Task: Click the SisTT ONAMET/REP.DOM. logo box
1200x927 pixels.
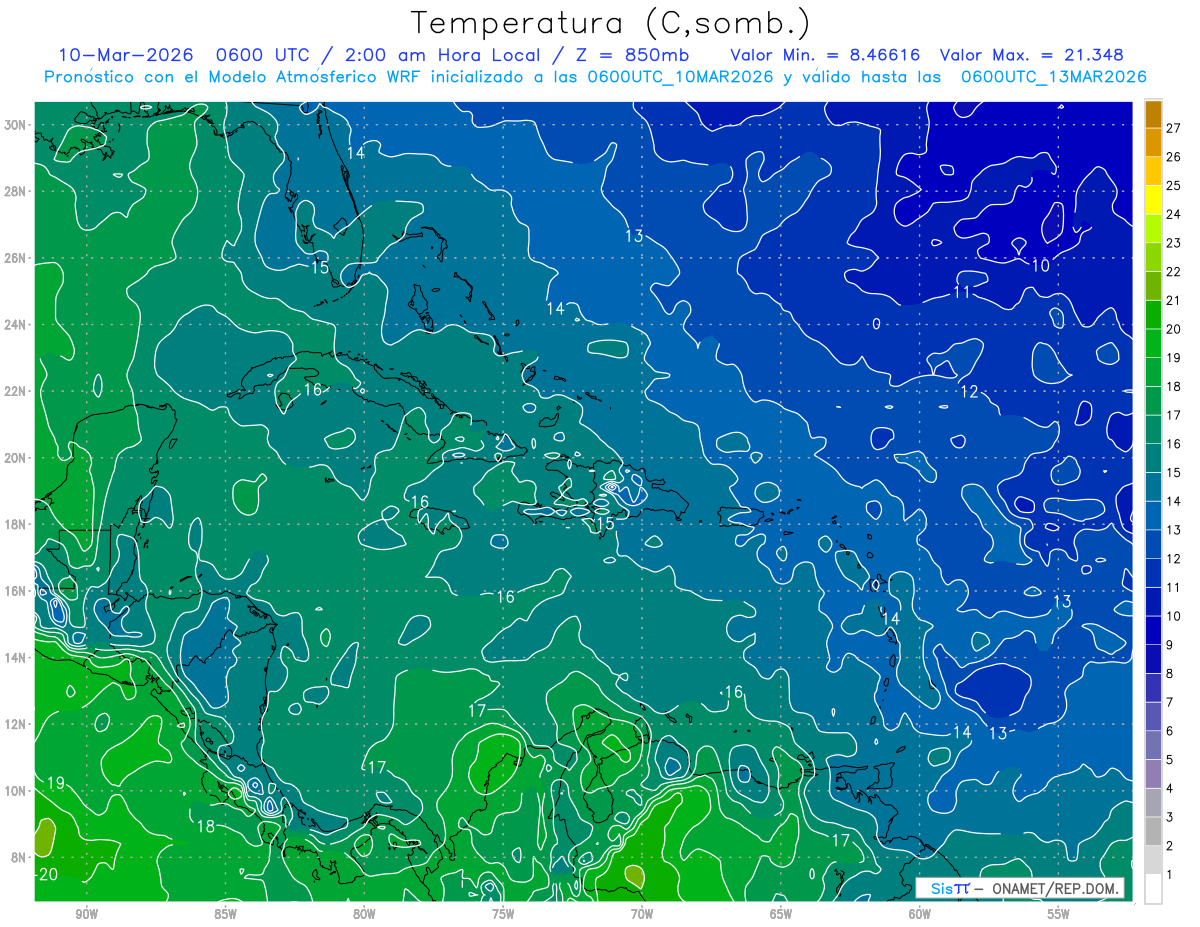Action: 1020,888
